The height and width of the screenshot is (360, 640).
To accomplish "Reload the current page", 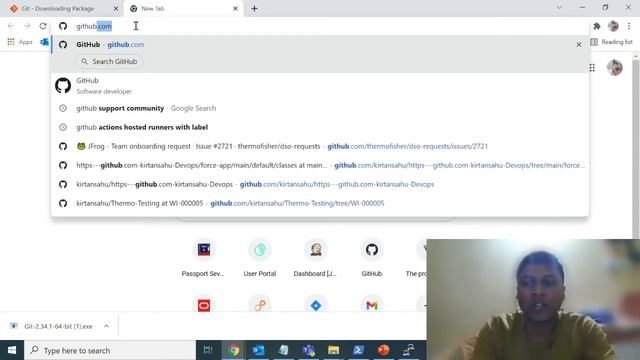I will [x=43, y=26].
